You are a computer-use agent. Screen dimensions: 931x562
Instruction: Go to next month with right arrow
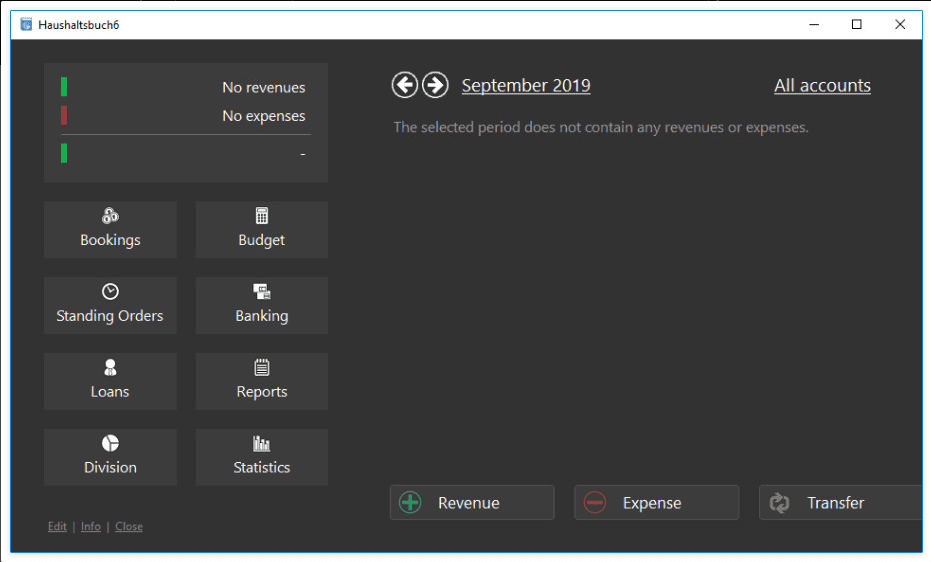(435, 85)
